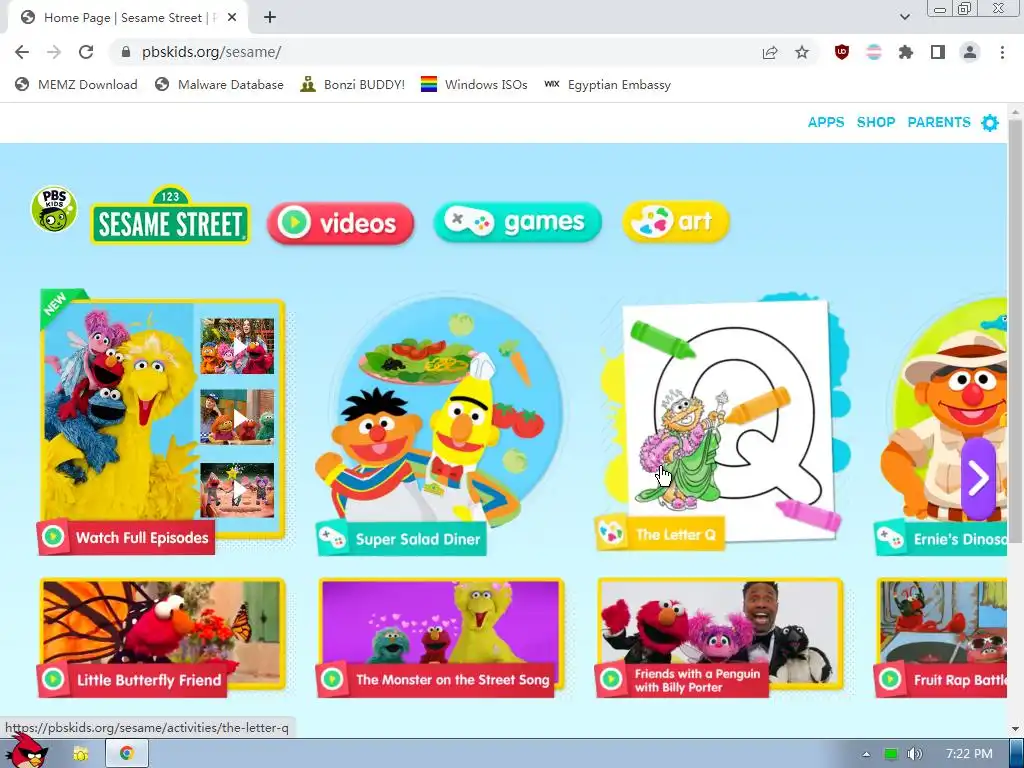Click the green battery tray icon
The height and width of the screenshot is (768, 1024).
891,754
